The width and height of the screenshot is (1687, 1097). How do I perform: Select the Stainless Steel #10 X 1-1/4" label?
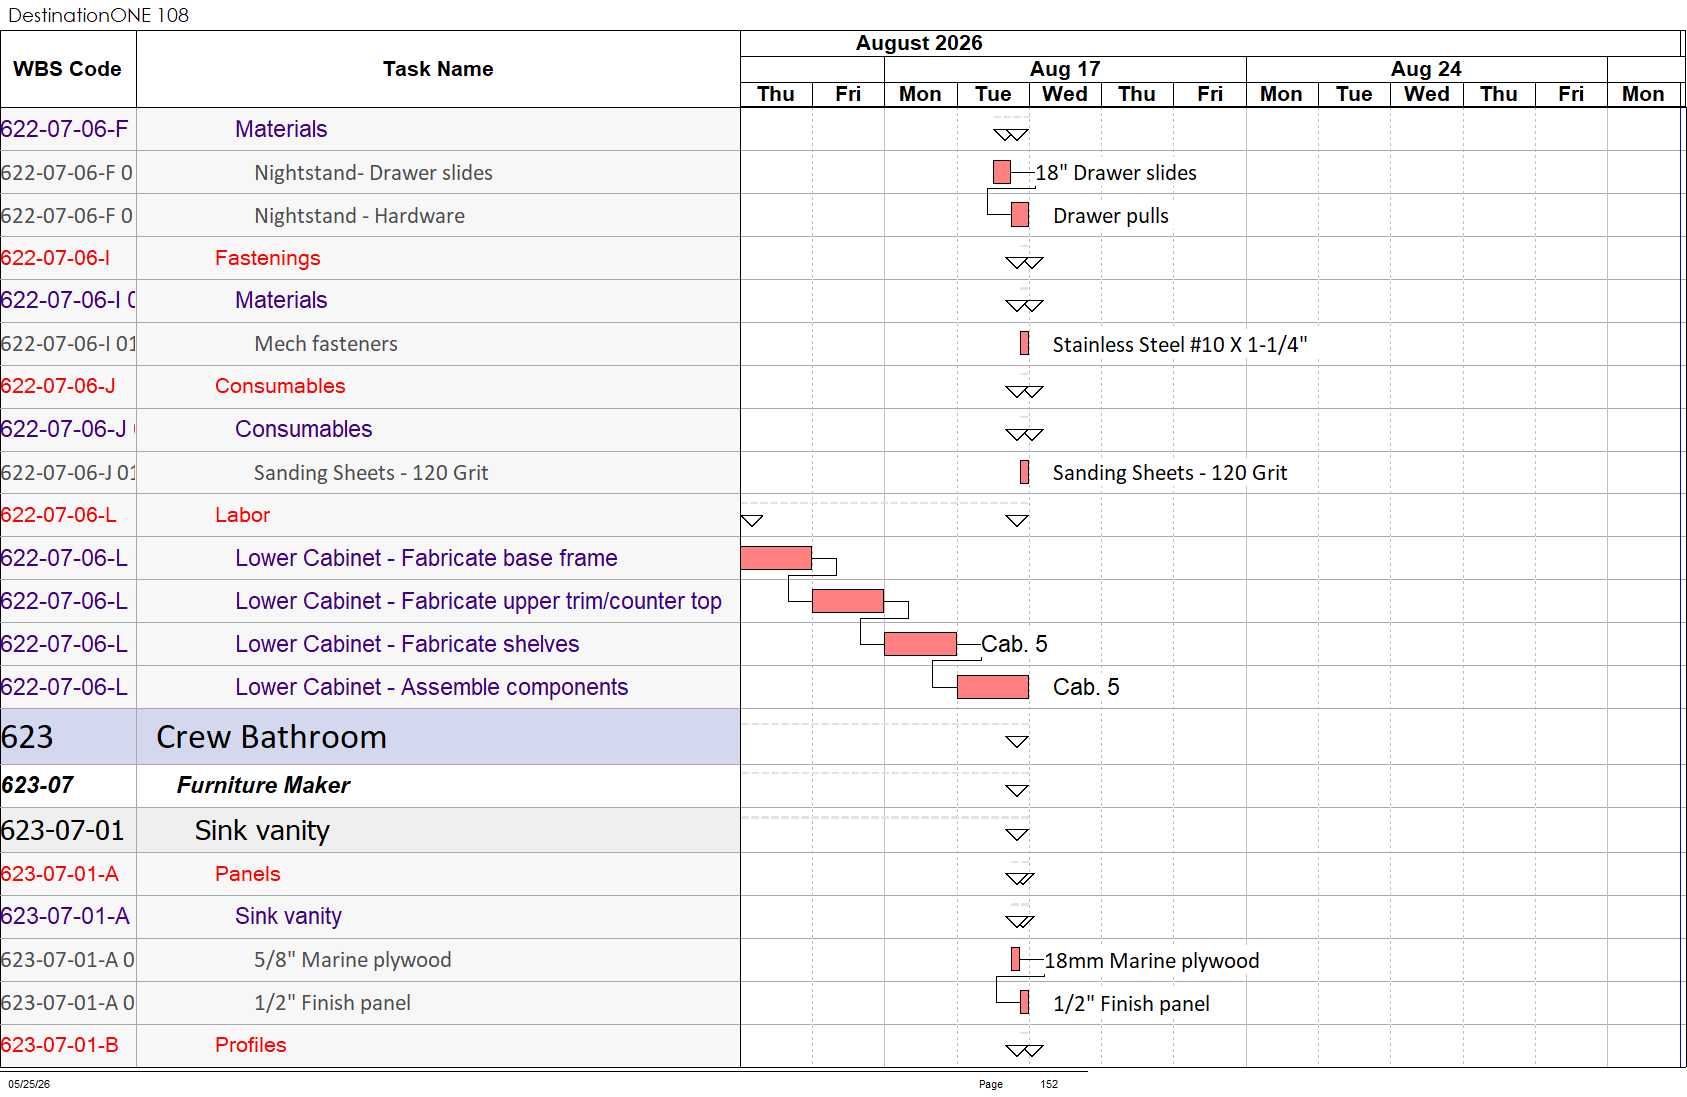(1180, 345)
